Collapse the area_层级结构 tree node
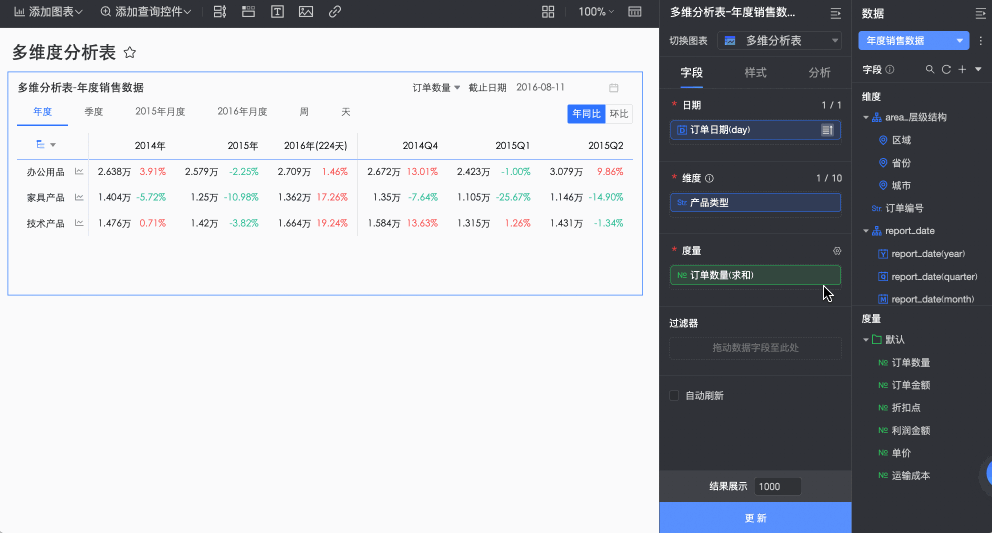This screenshot has width=992, height=533. coord(866,118)
